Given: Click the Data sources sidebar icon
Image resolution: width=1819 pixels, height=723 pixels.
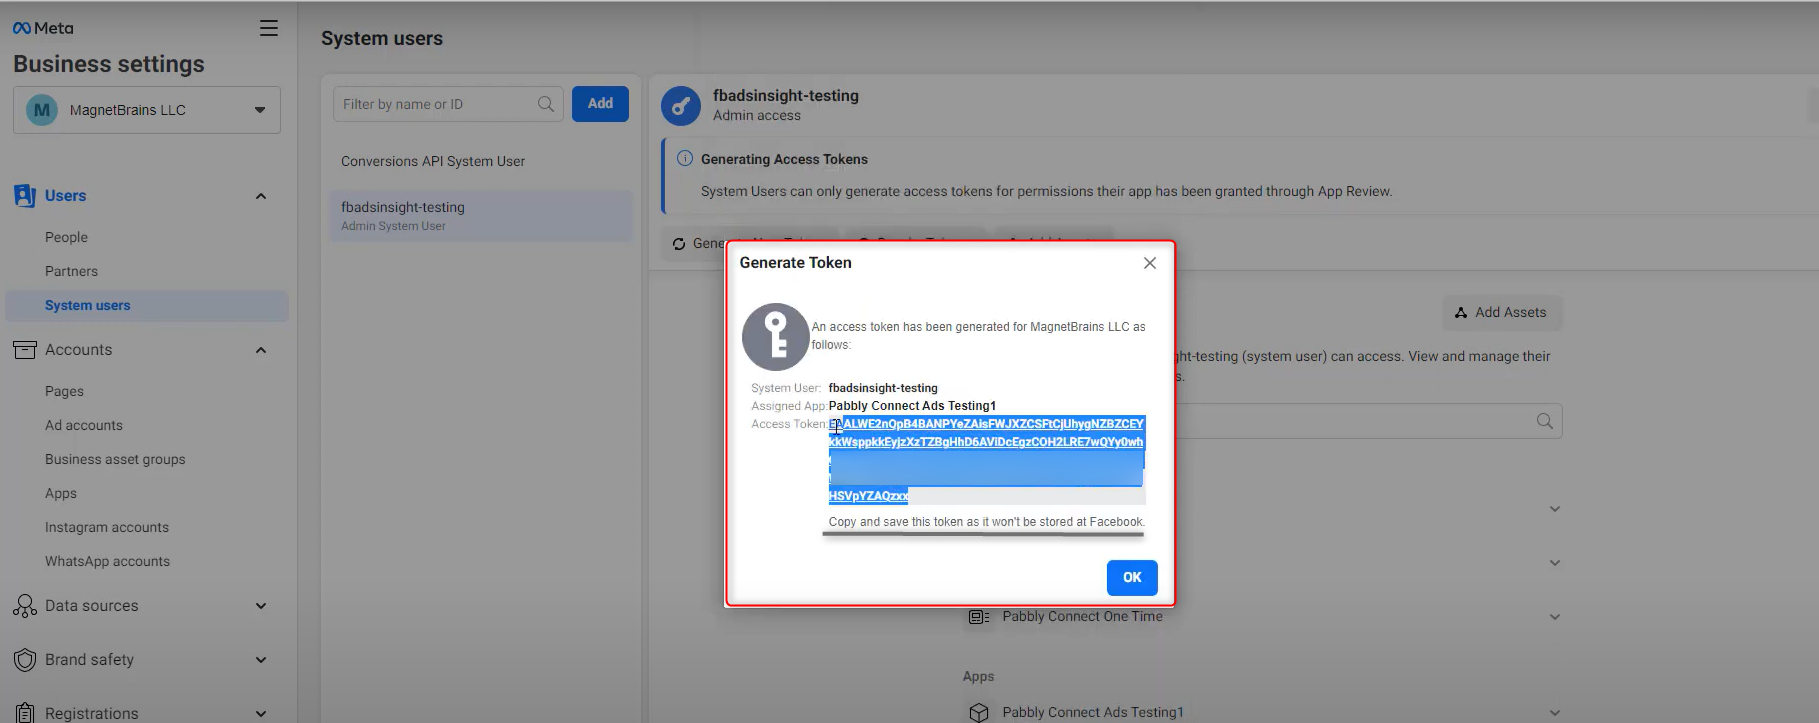Looking at the screenshot, I should point(25,606).
